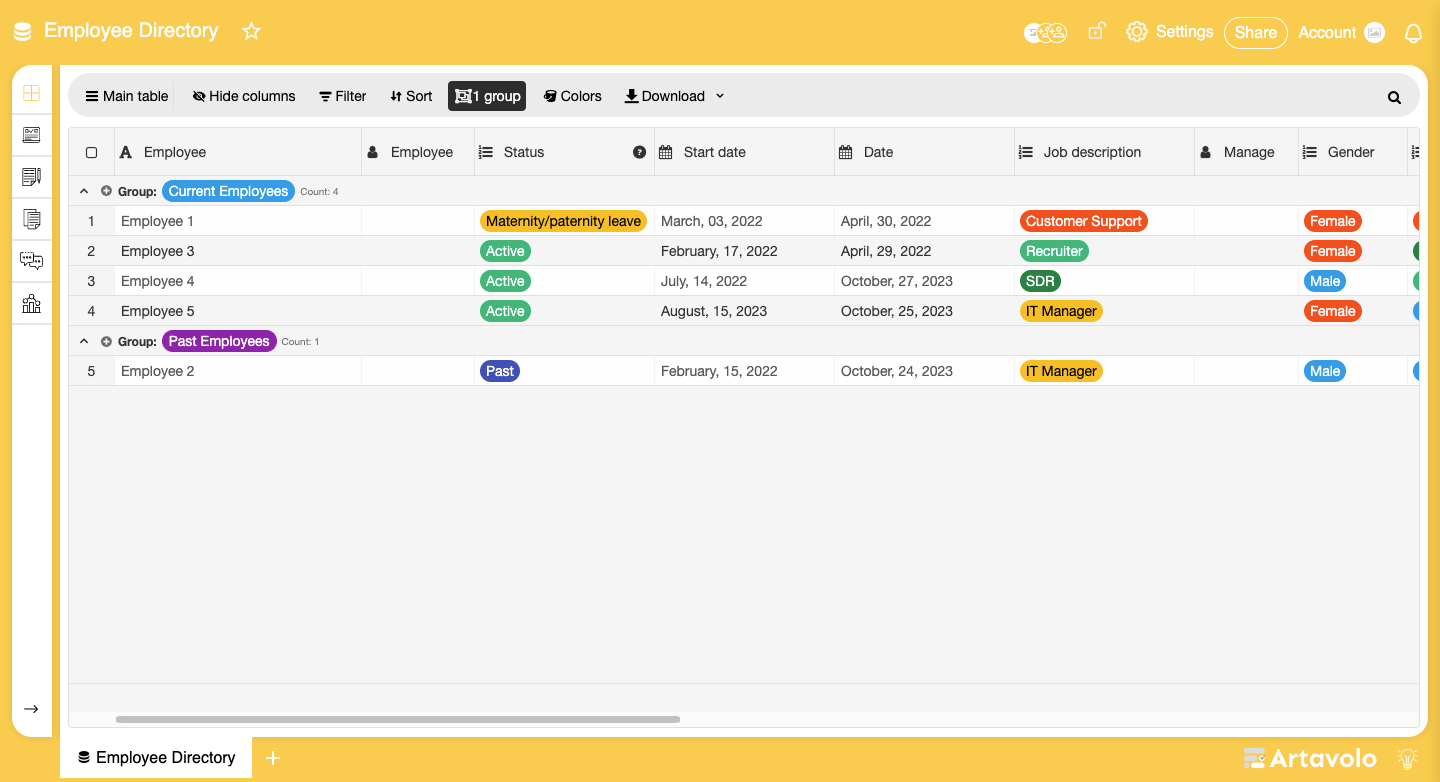Click the Employee 1 name cell

coord(238,221)
